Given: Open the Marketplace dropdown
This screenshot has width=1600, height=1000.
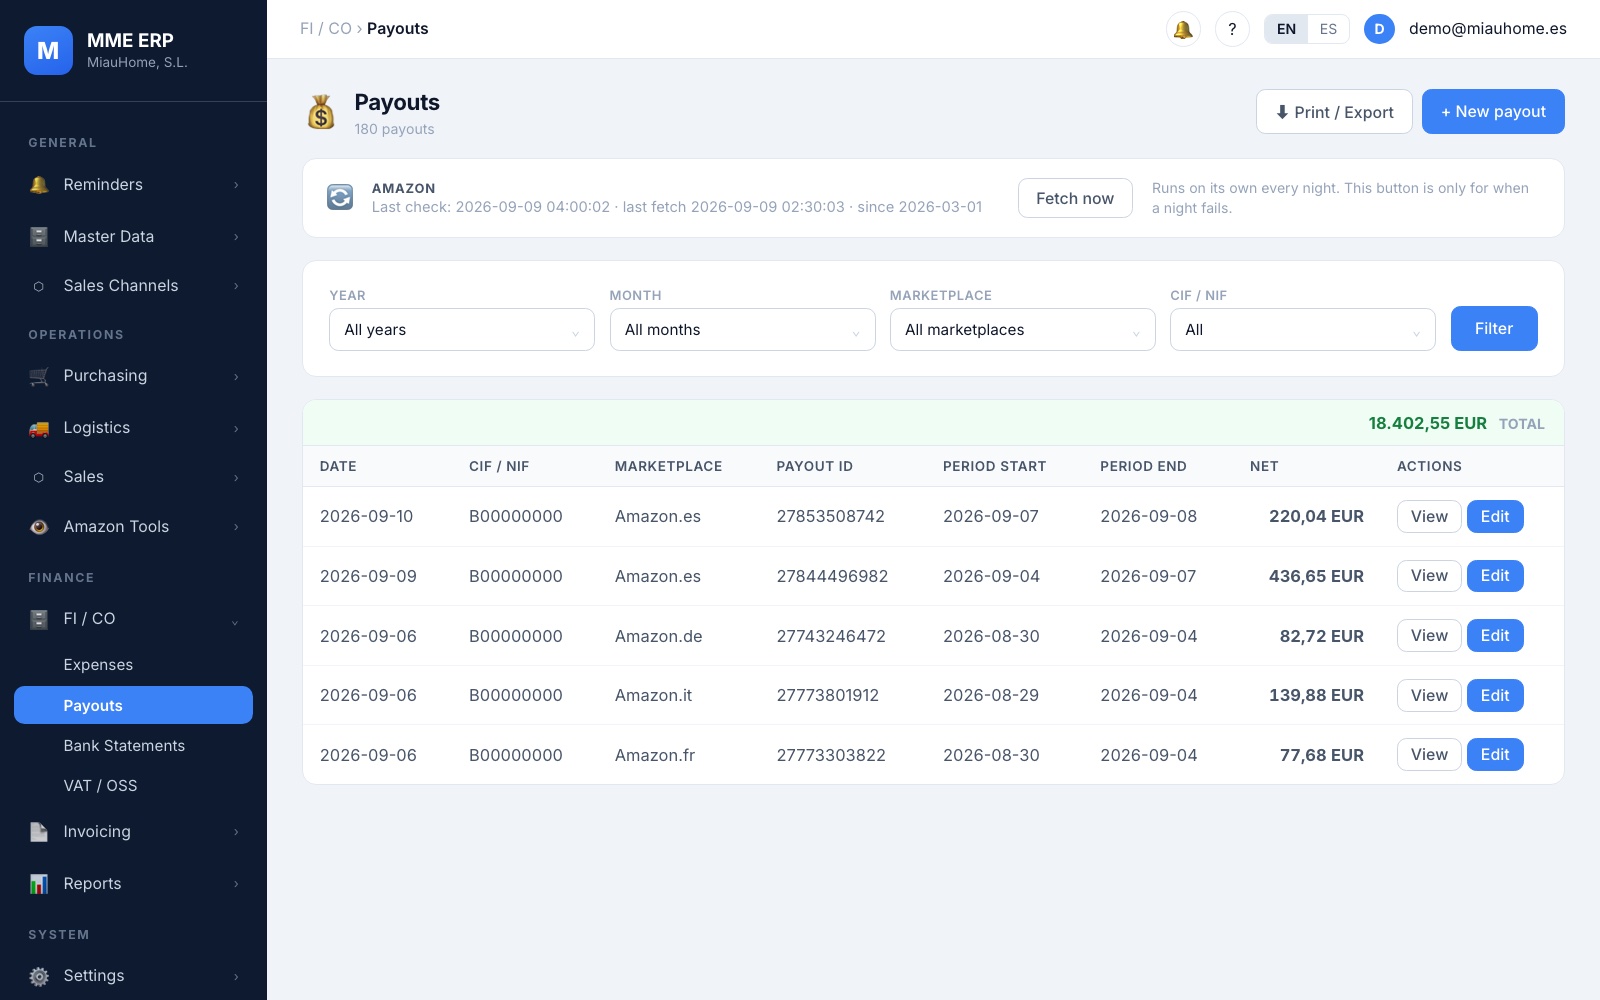Looking at the screenshot, I should coord(1022,330).
